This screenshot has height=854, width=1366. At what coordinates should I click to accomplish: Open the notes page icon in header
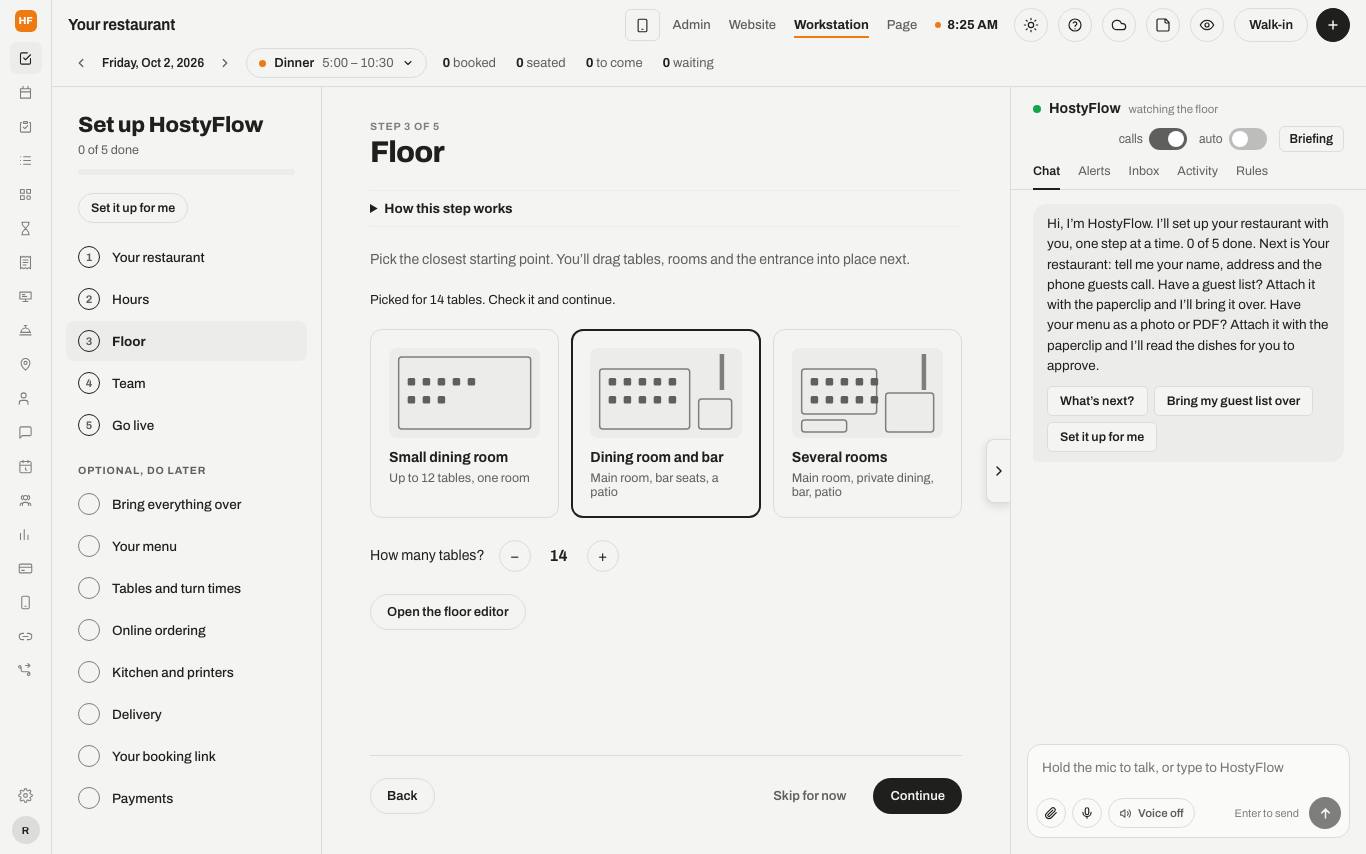coord(1163,25)
